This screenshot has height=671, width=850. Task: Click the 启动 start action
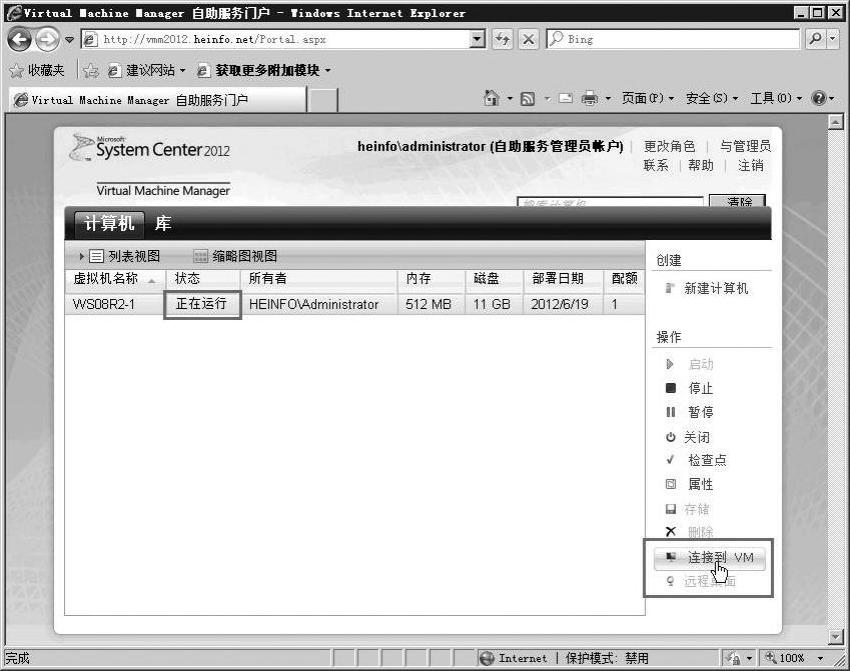coord(690,364)
